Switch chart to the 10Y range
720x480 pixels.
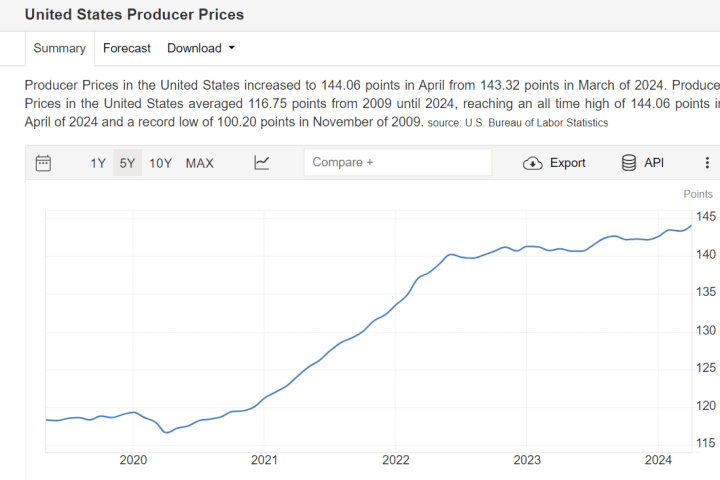pyautogui.click(x=160, y=163)
